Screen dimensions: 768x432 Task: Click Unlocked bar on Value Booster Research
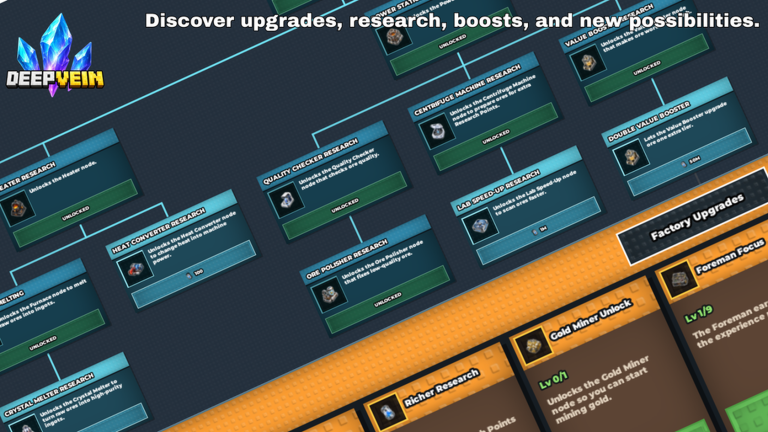click(647, 68)
